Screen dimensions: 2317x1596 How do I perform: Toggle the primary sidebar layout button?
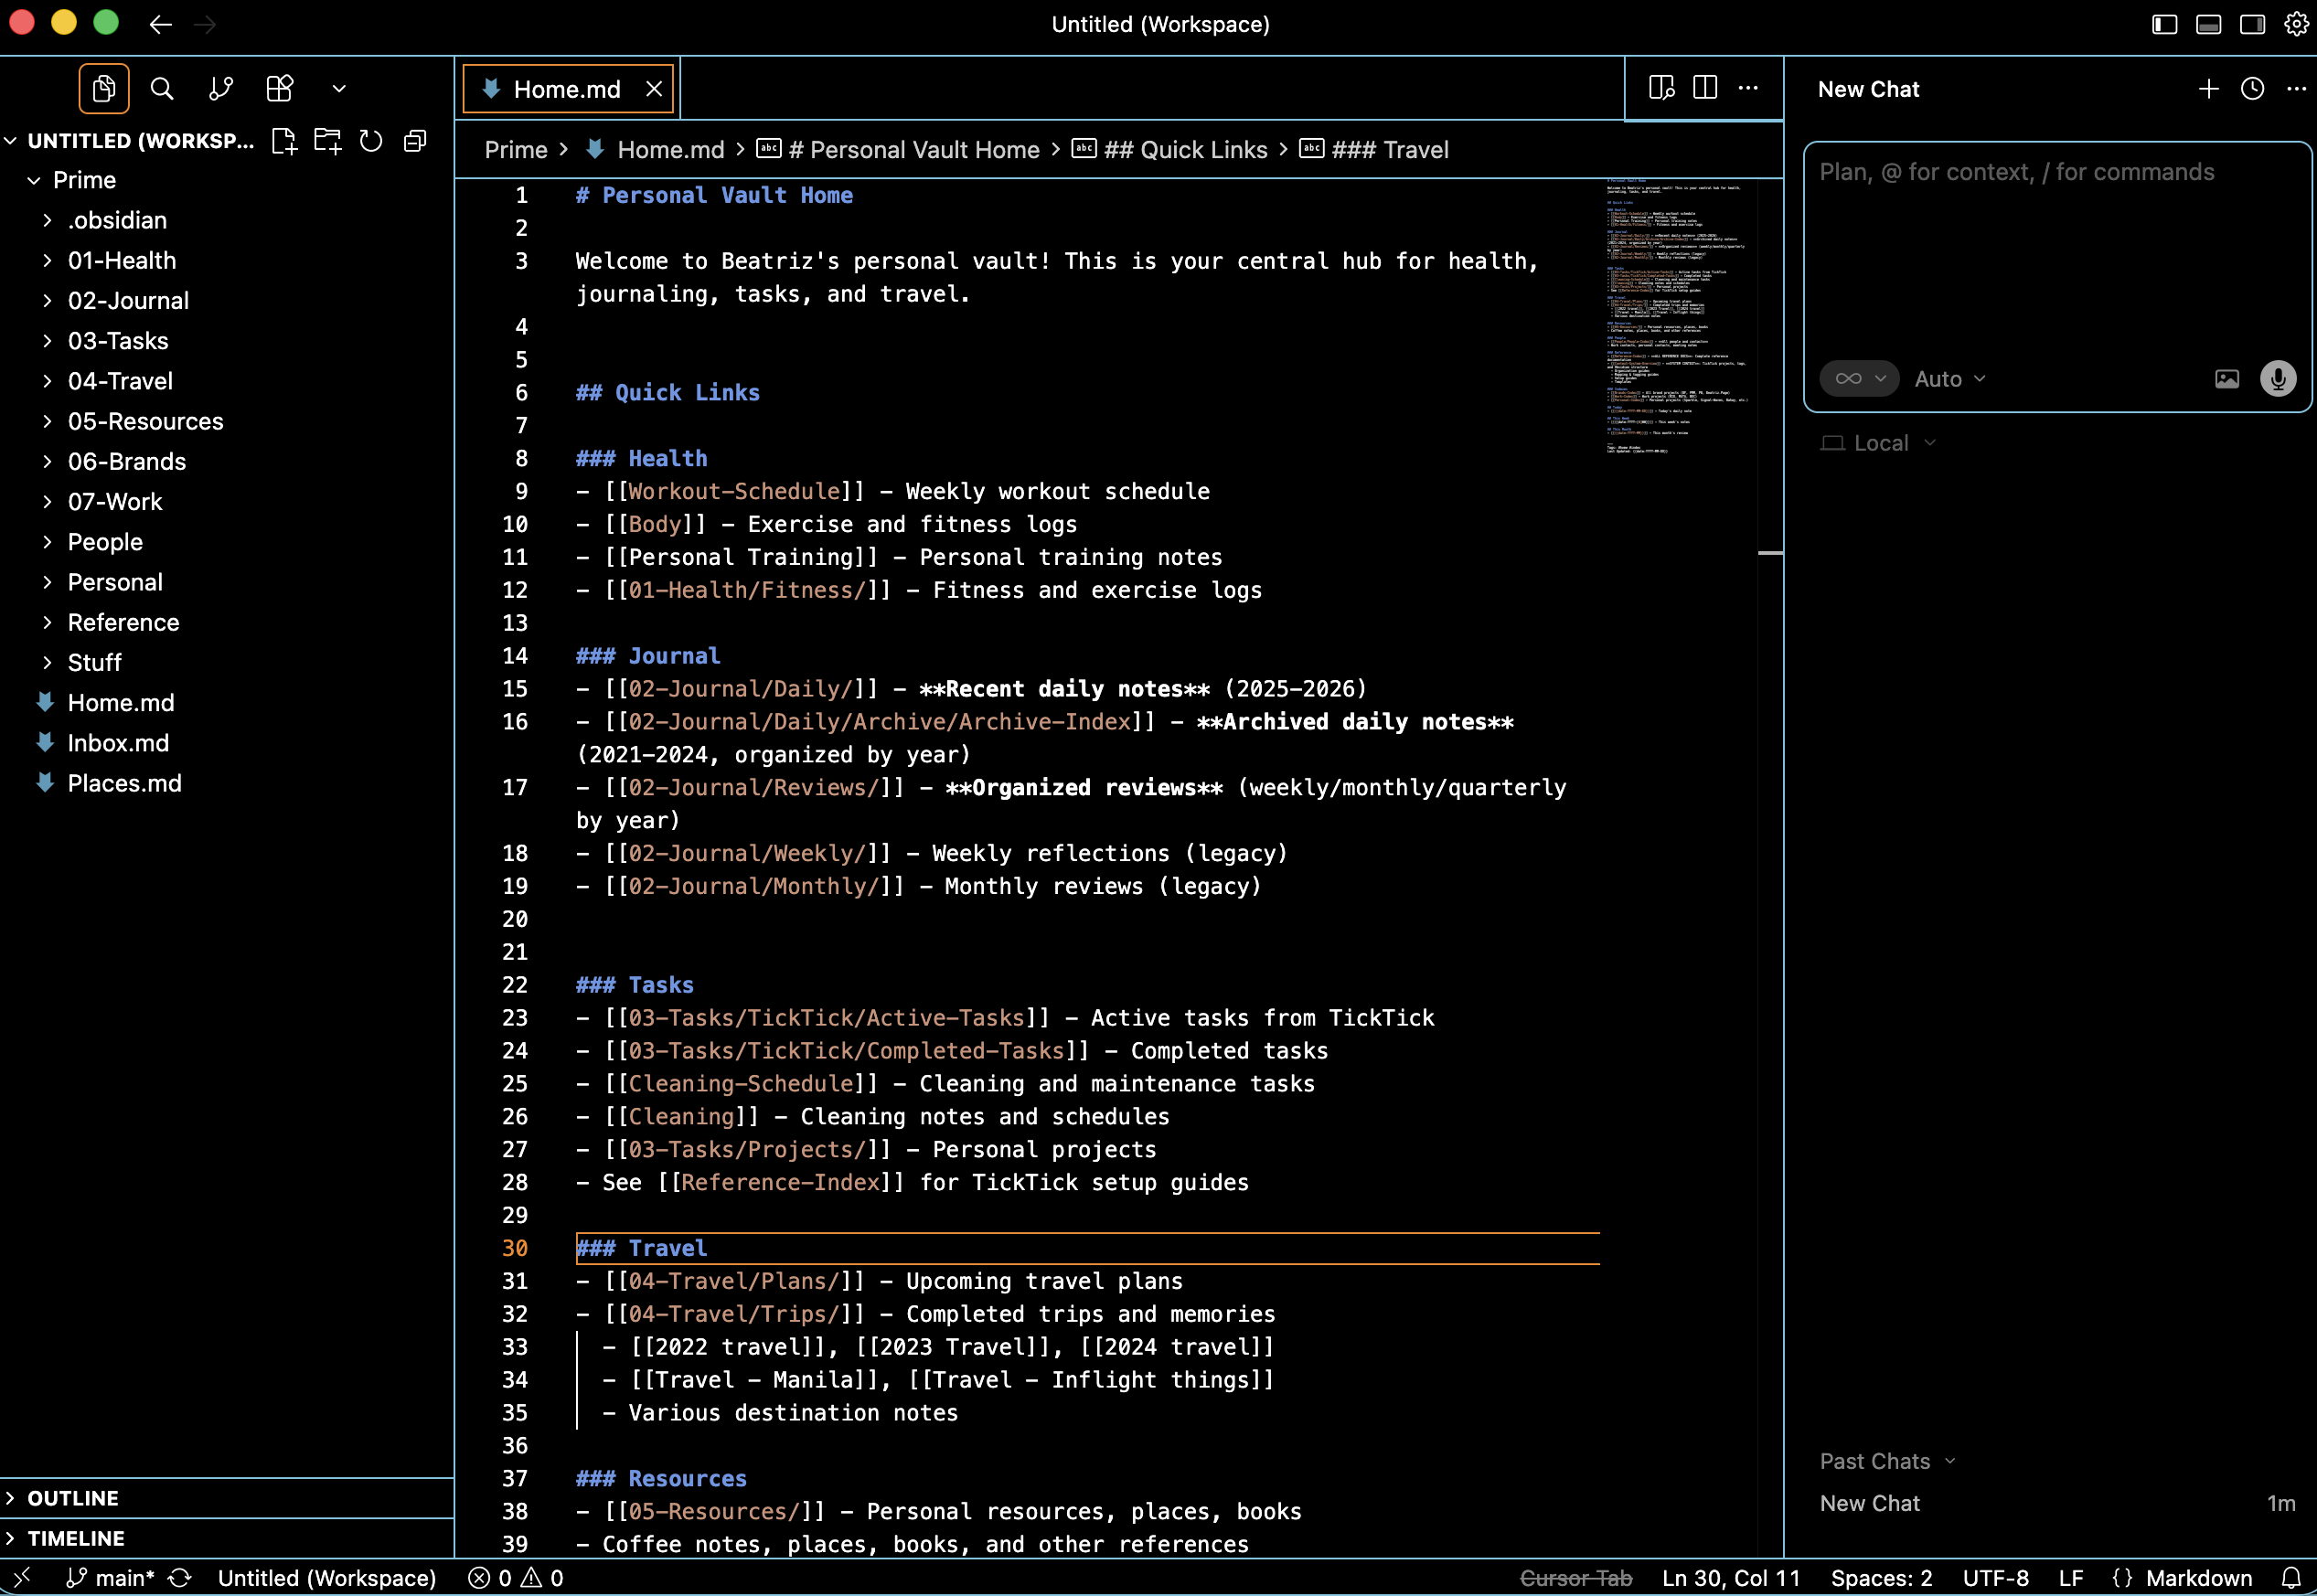2164,24
